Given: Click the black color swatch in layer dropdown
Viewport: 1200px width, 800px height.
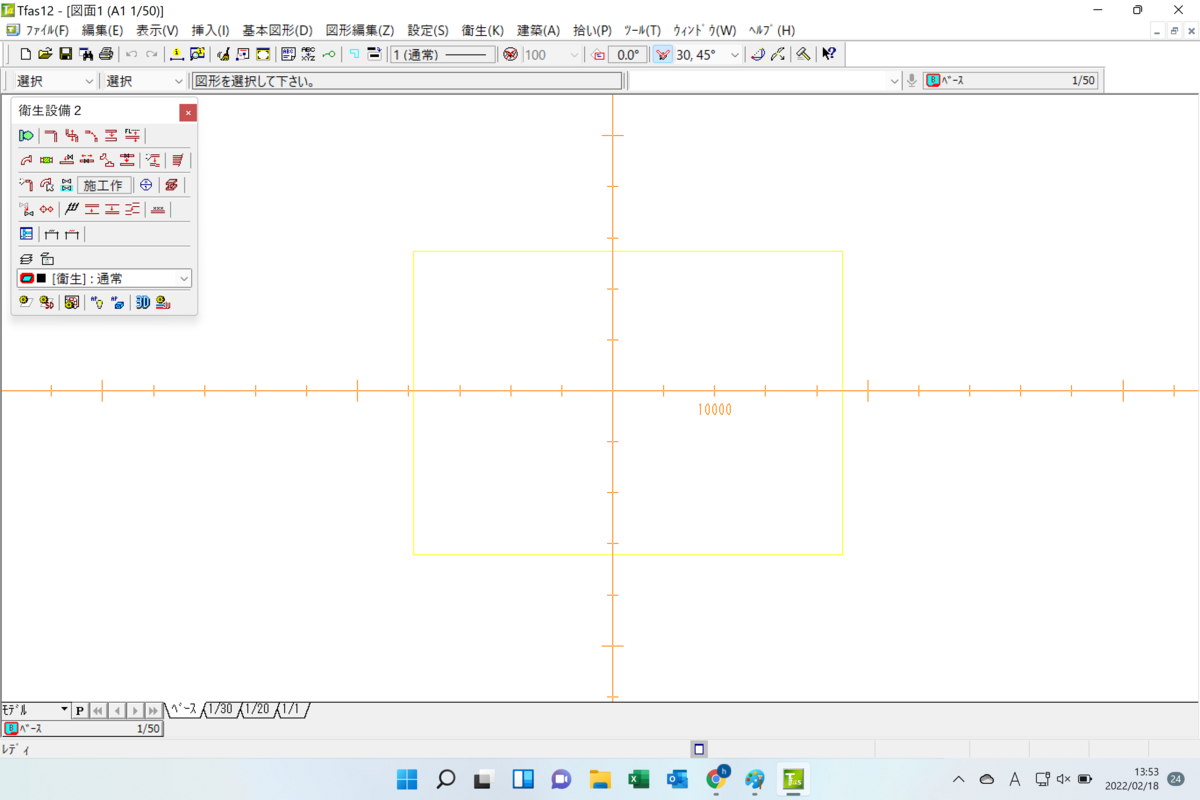Looking at the screenshot, I should 41,278.
